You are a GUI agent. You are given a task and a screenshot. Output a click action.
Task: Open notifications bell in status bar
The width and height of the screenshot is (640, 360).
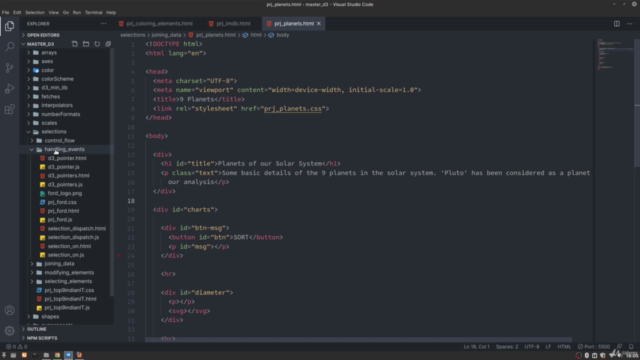pyautogui.click(x=631, y=347)
